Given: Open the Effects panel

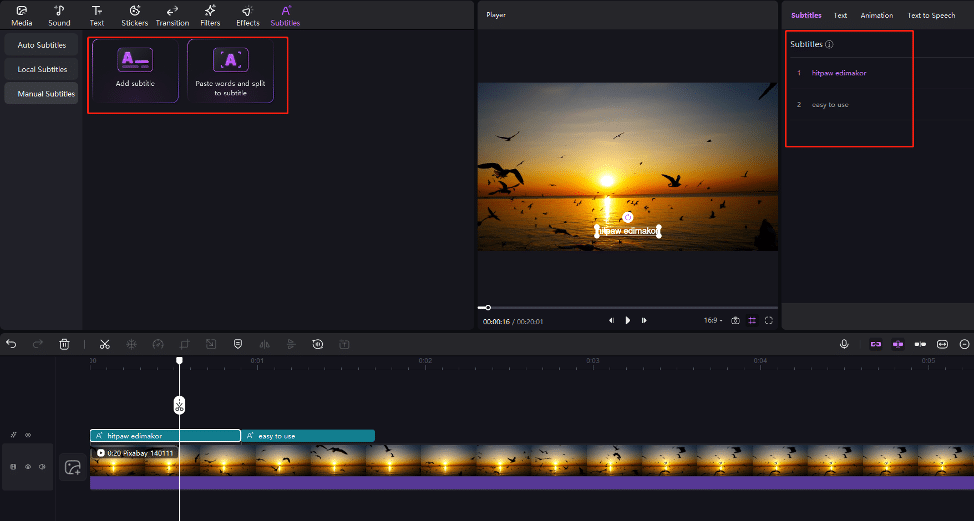Looking at the screenshot, I should pyautogui.click(x=248, y=16).
